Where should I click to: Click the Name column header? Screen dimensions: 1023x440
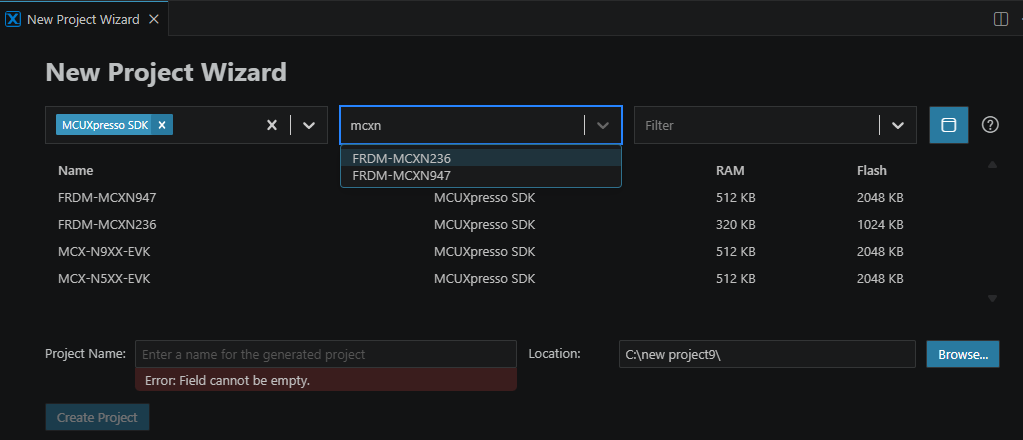click(x=76, y=170)
